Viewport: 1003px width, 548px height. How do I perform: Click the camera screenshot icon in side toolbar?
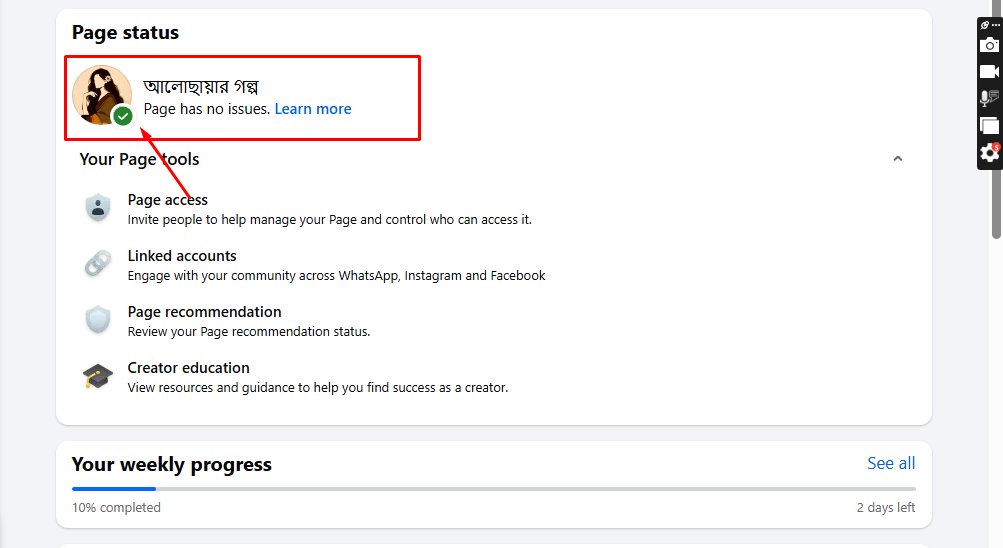pos(989,45)
